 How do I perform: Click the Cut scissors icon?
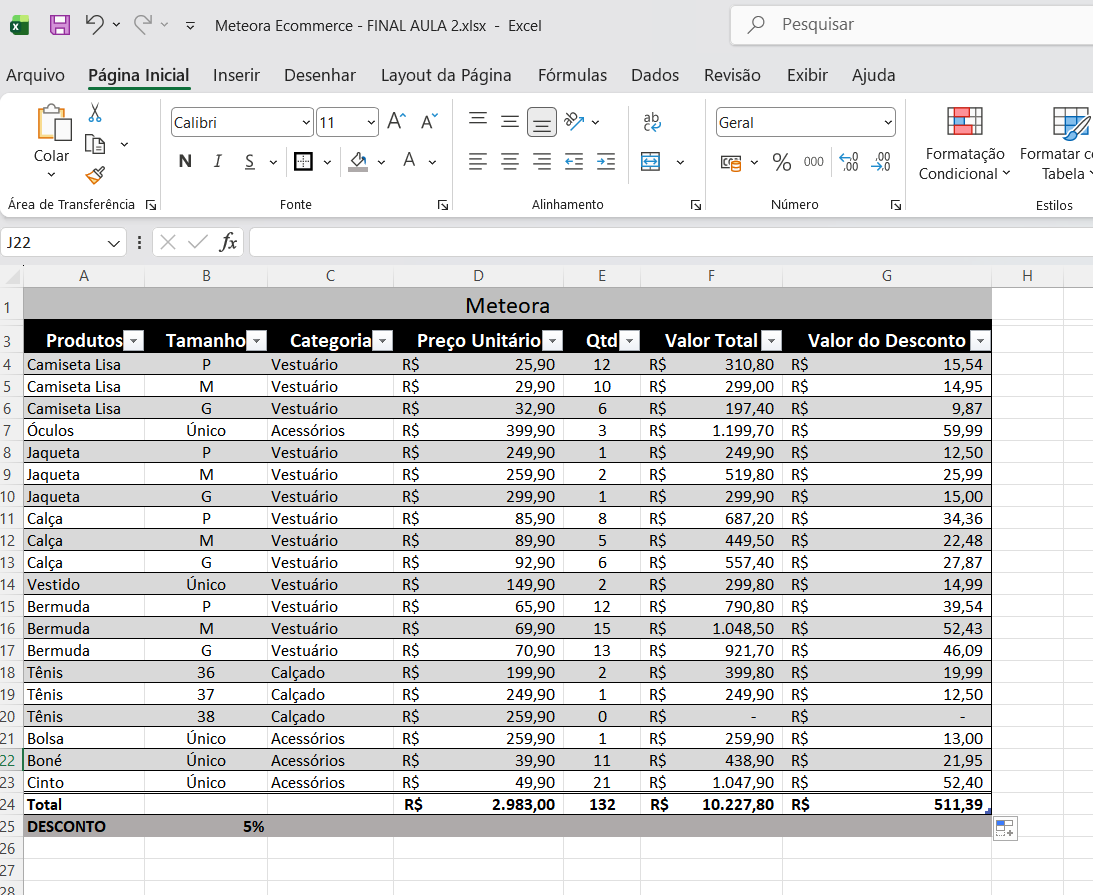tap(95, 112)
